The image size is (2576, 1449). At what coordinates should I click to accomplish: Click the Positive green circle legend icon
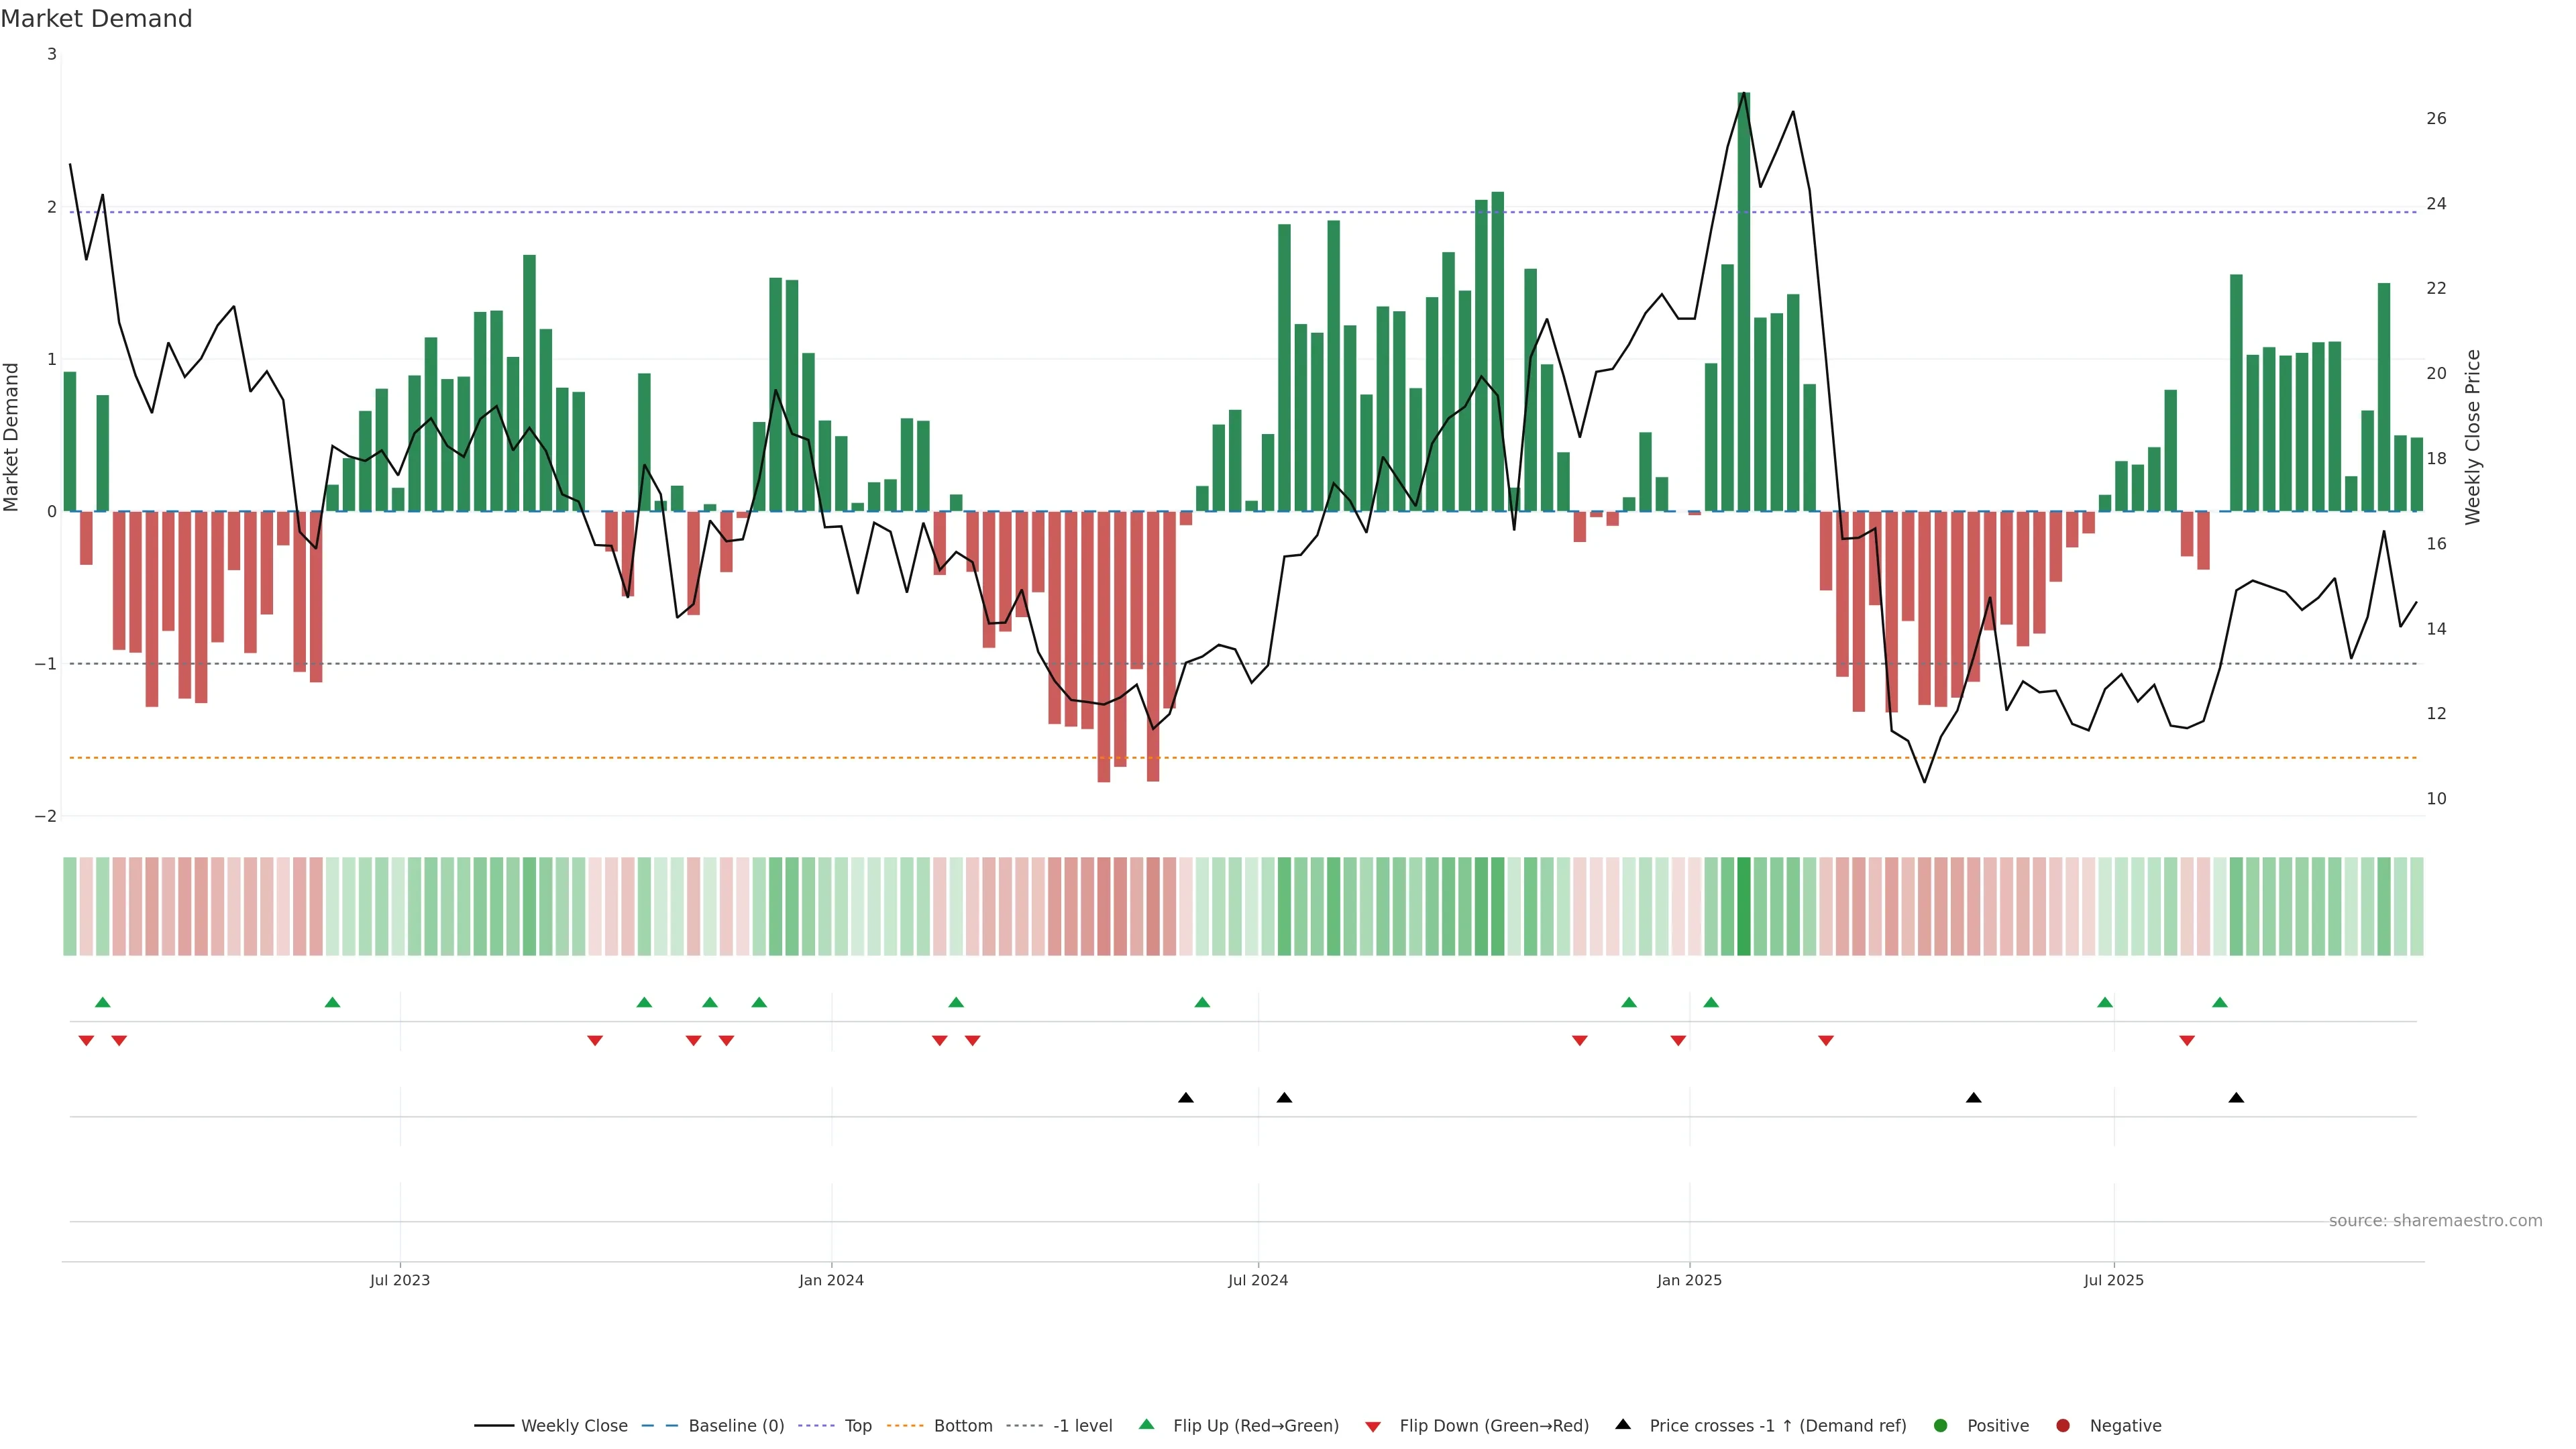[1941, 1426]
